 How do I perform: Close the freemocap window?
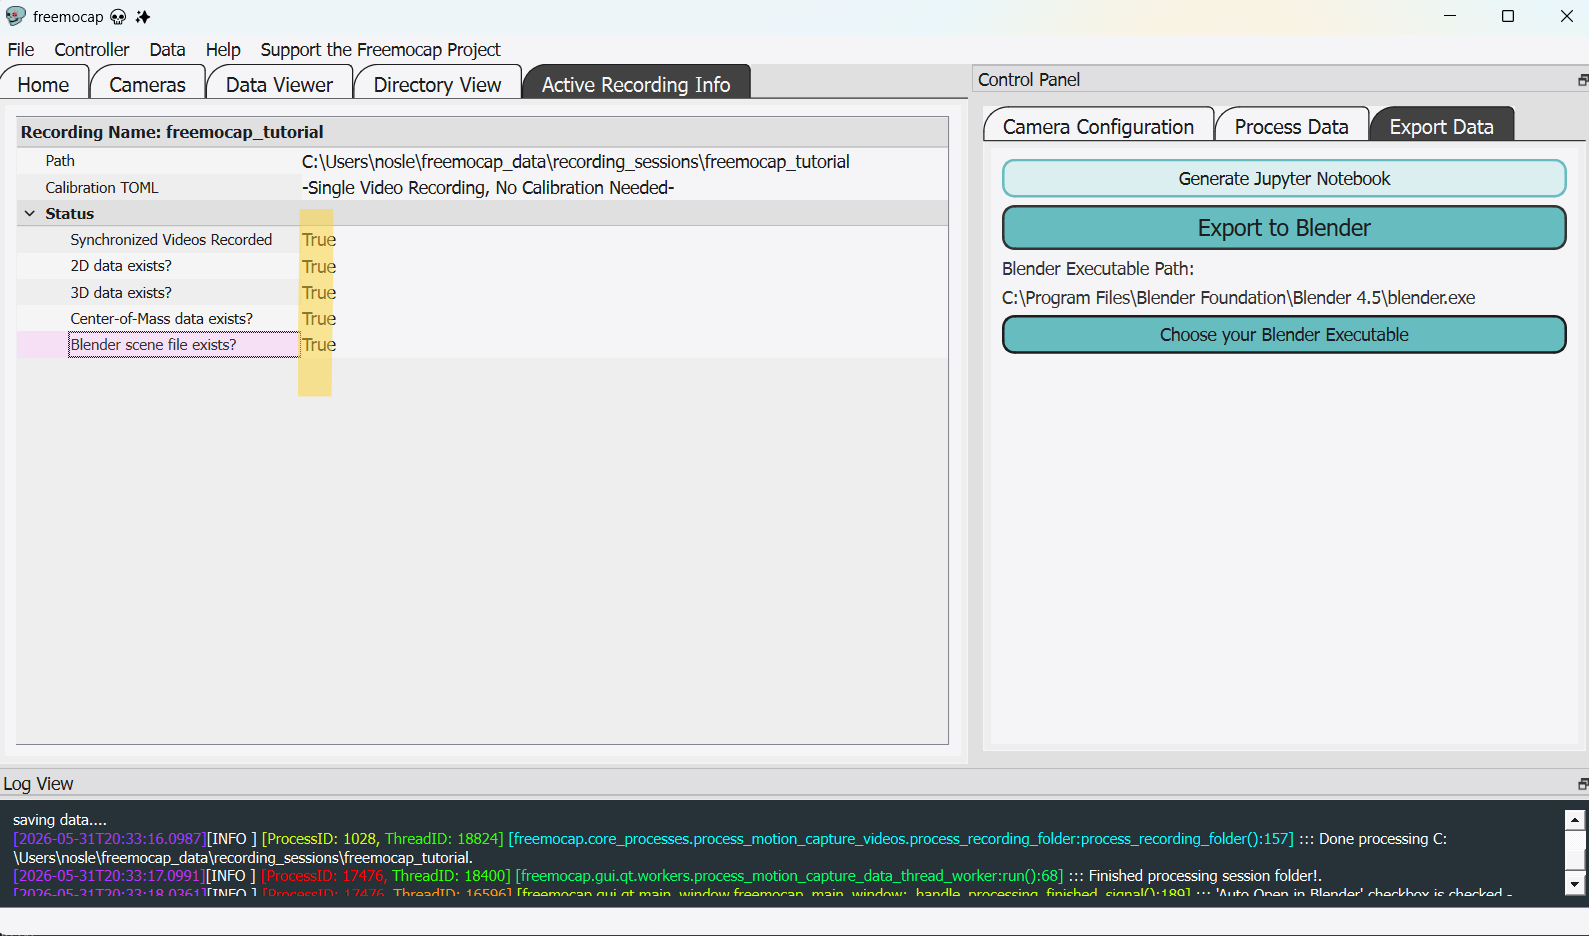pyautogui.click(x=1566, y=16)
